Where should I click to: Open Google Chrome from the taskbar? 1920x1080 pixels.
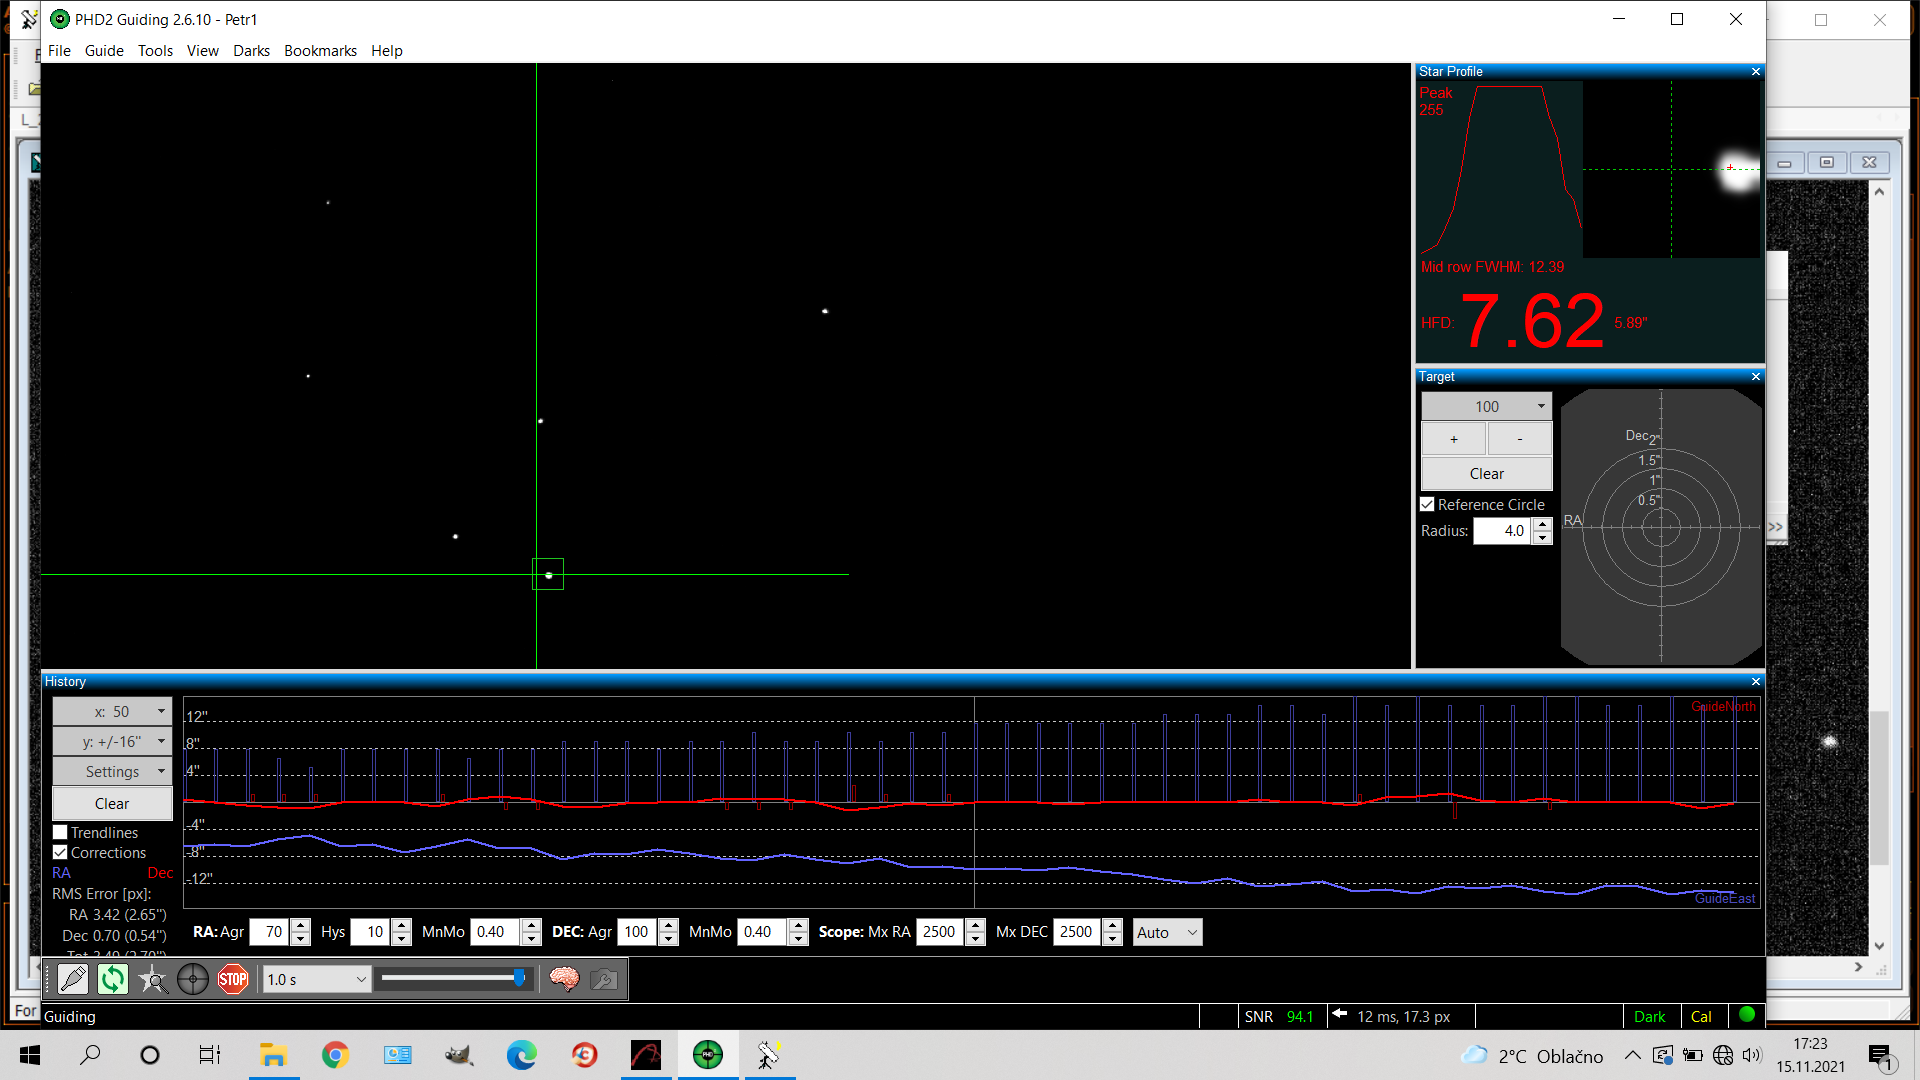(335, 1055)
